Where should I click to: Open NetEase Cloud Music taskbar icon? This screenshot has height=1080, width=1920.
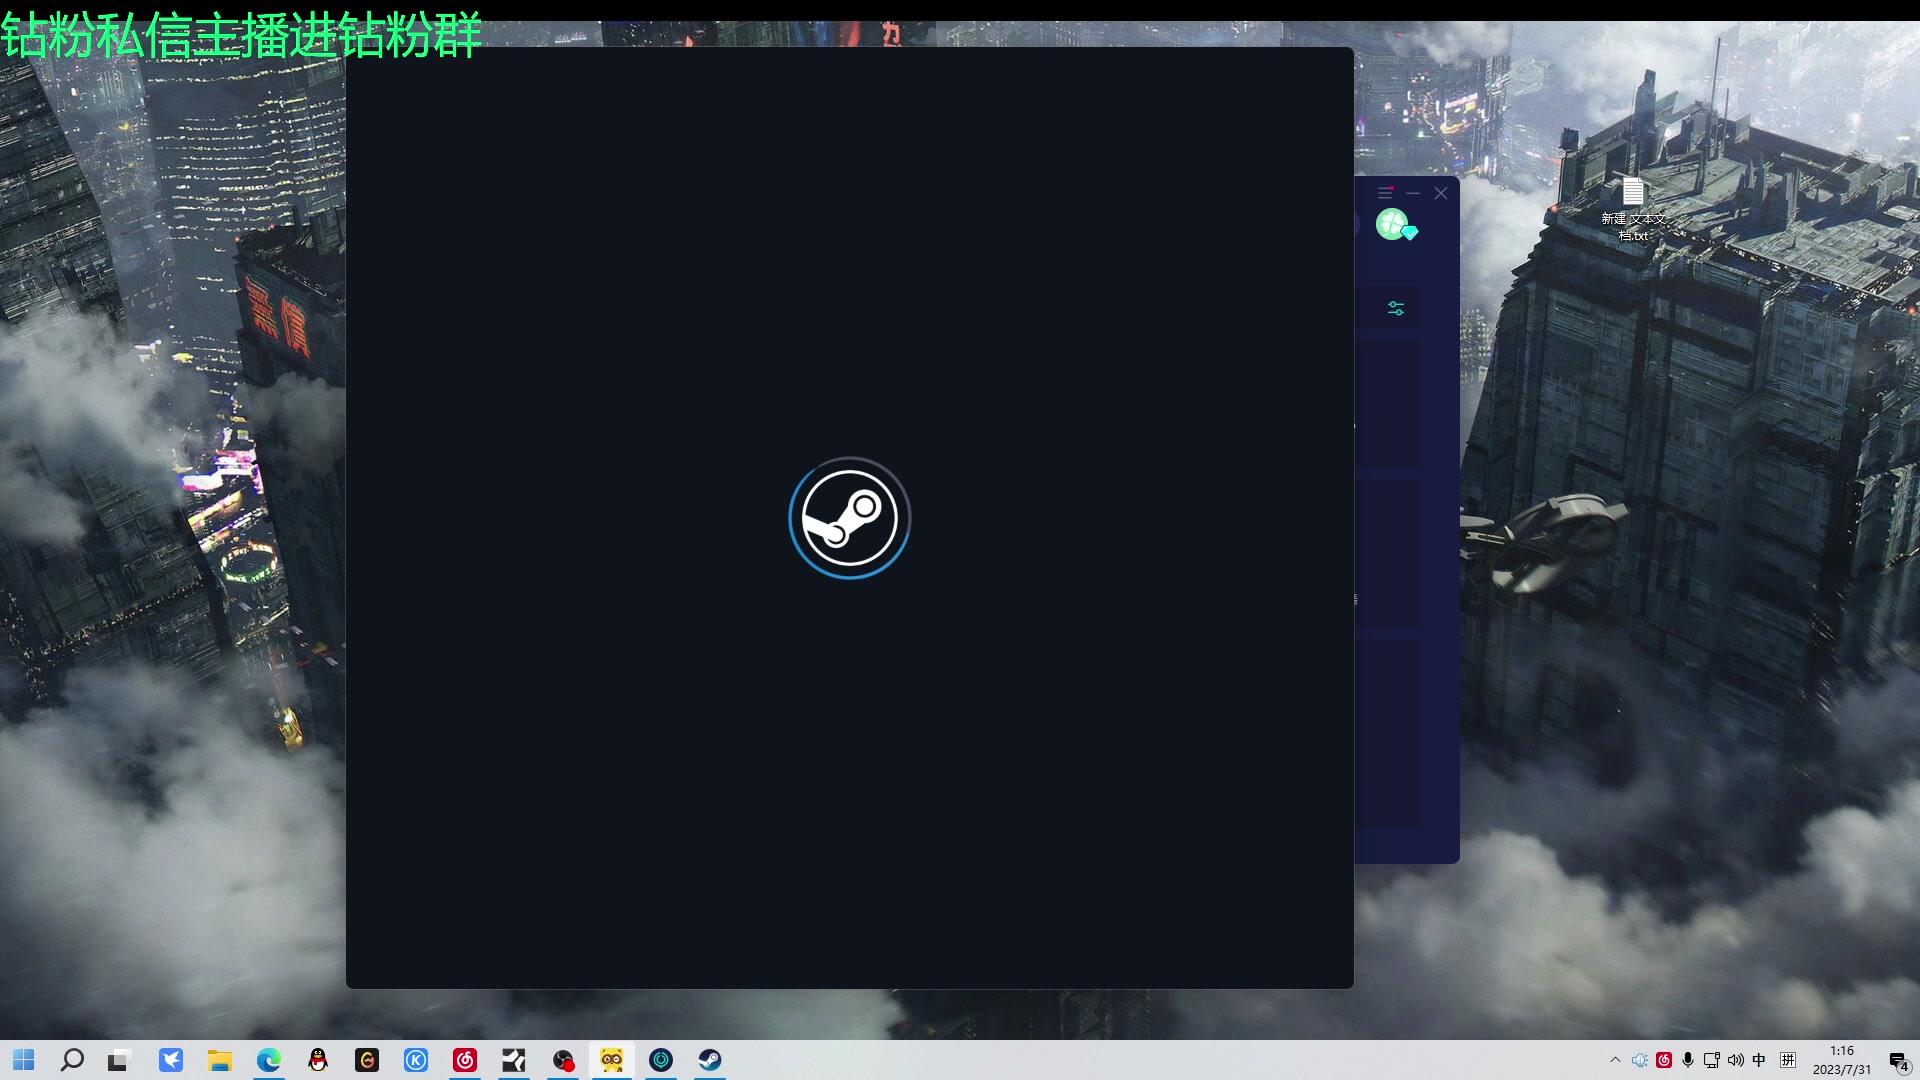465,1060
